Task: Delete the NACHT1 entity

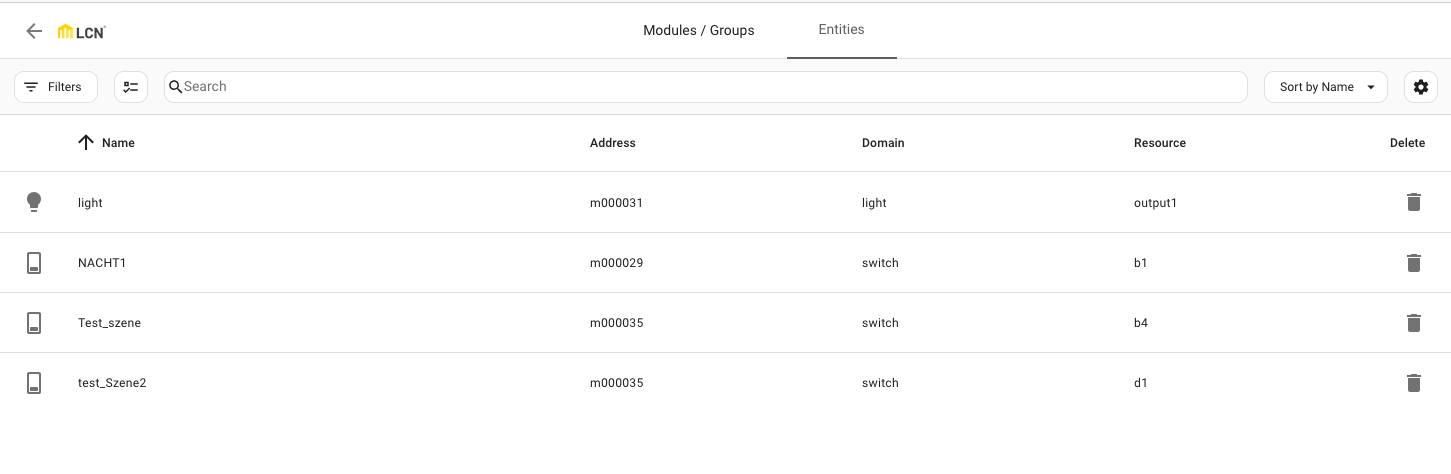Action: (1413, 263)
